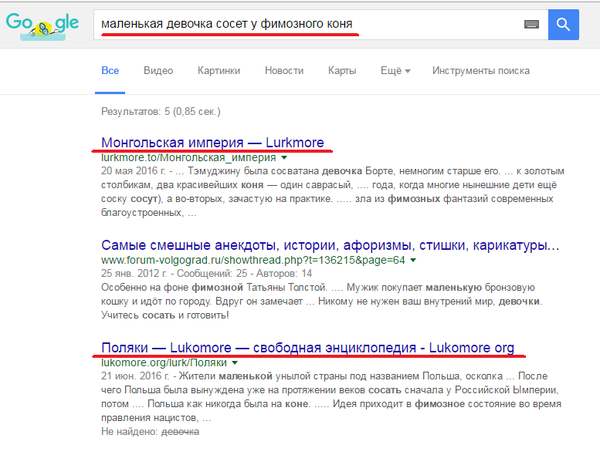The width and height of the screenshot is (600, 465).
Task: Open Инструменты поиска
Action: [481, 71]
